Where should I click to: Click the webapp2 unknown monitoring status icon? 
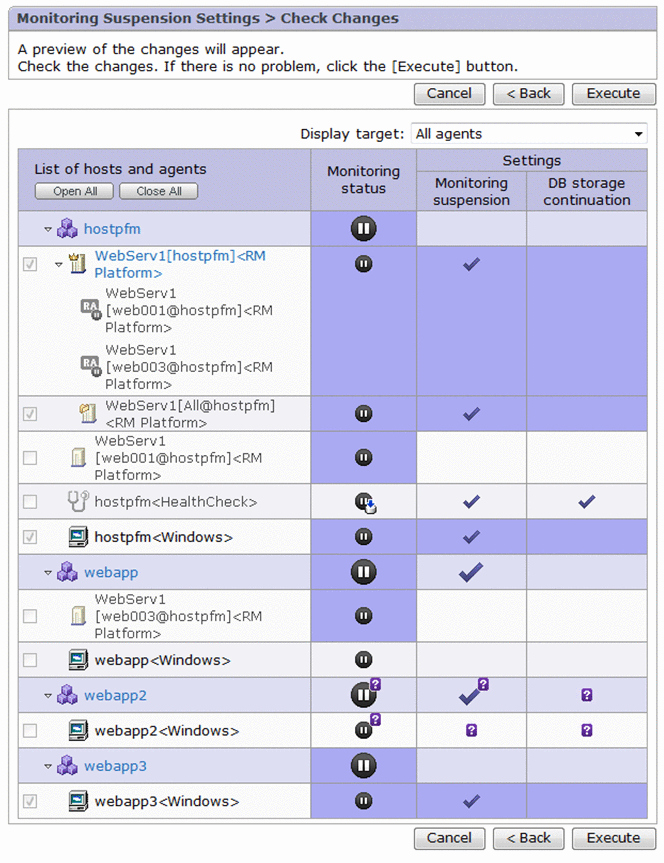364,694
